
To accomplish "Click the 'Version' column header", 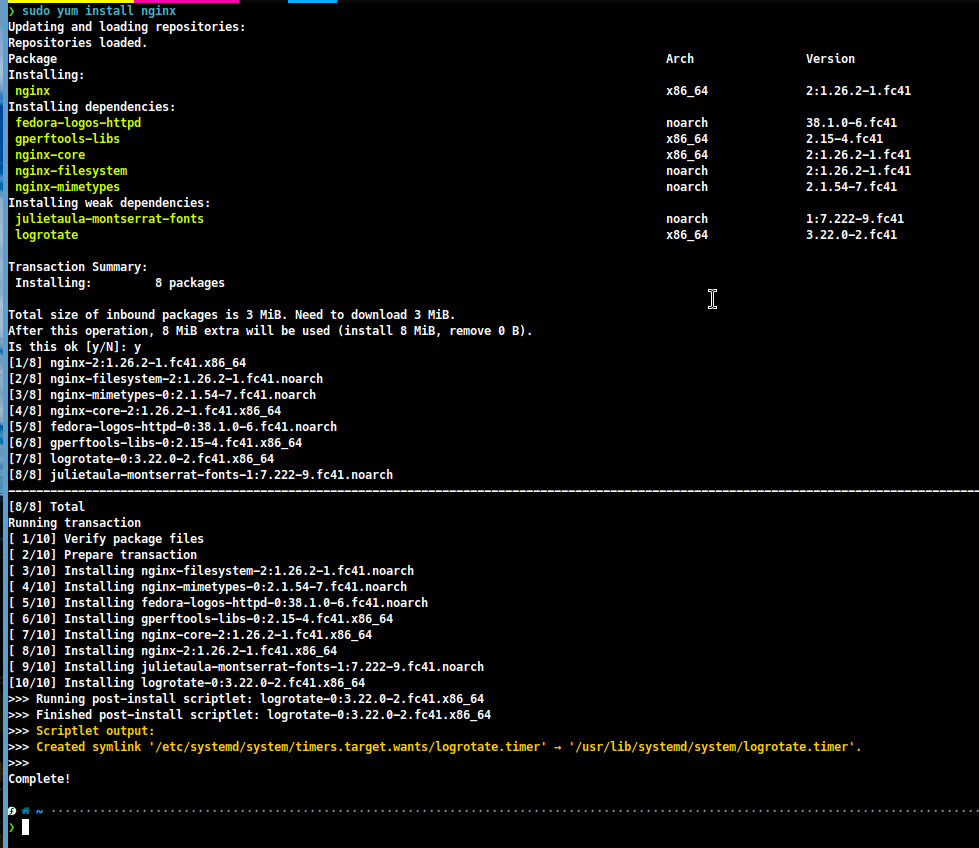I will pos(830,59).
